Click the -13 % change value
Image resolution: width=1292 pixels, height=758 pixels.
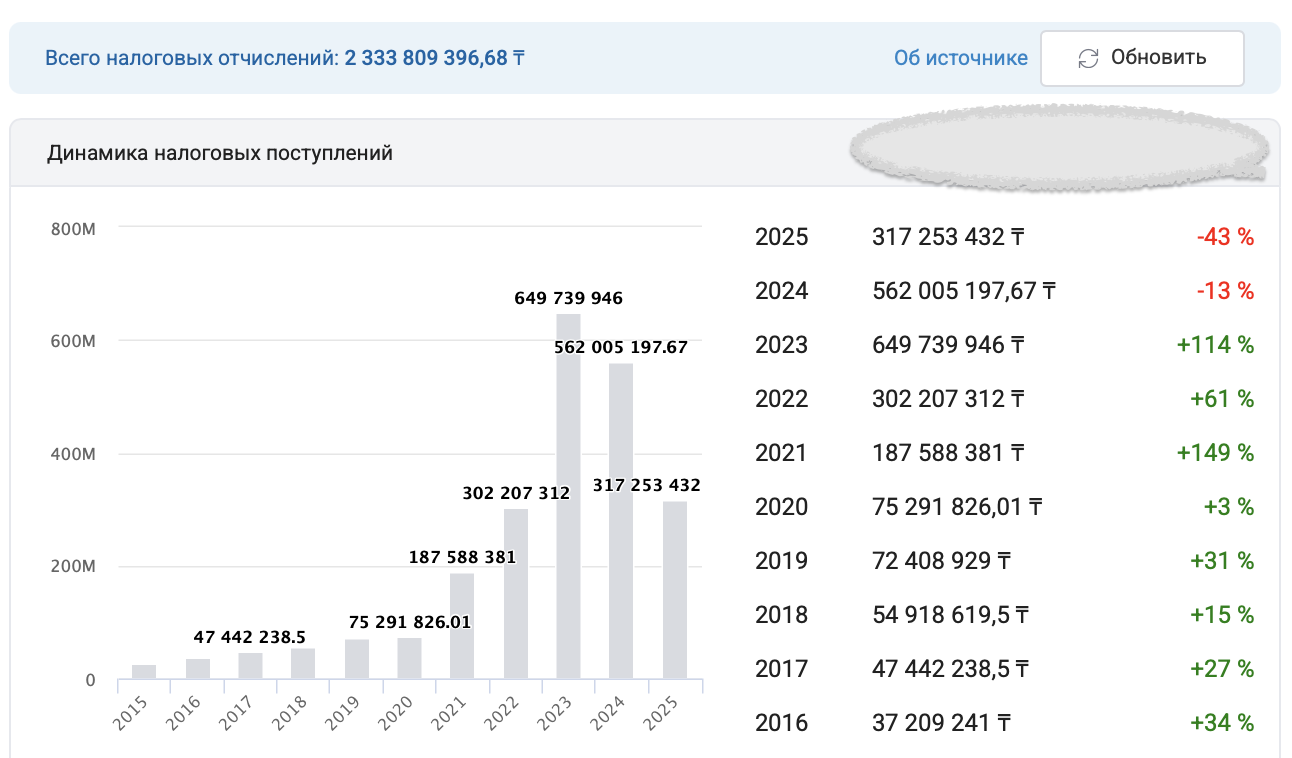pos(1225,291)
